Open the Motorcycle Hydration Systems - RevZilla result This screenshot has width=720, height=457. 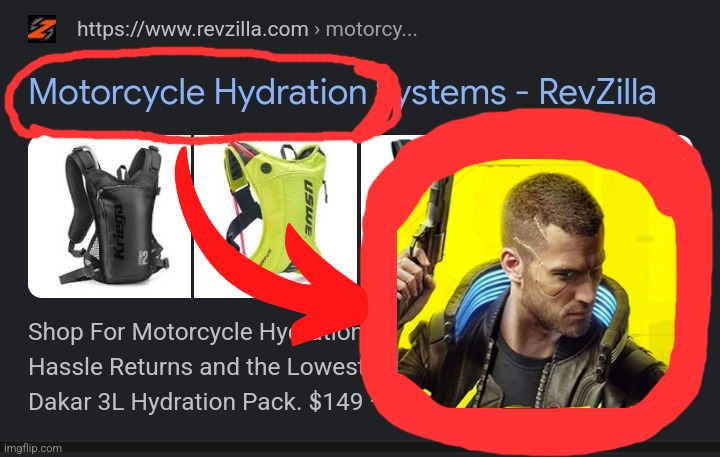[343, 92]
